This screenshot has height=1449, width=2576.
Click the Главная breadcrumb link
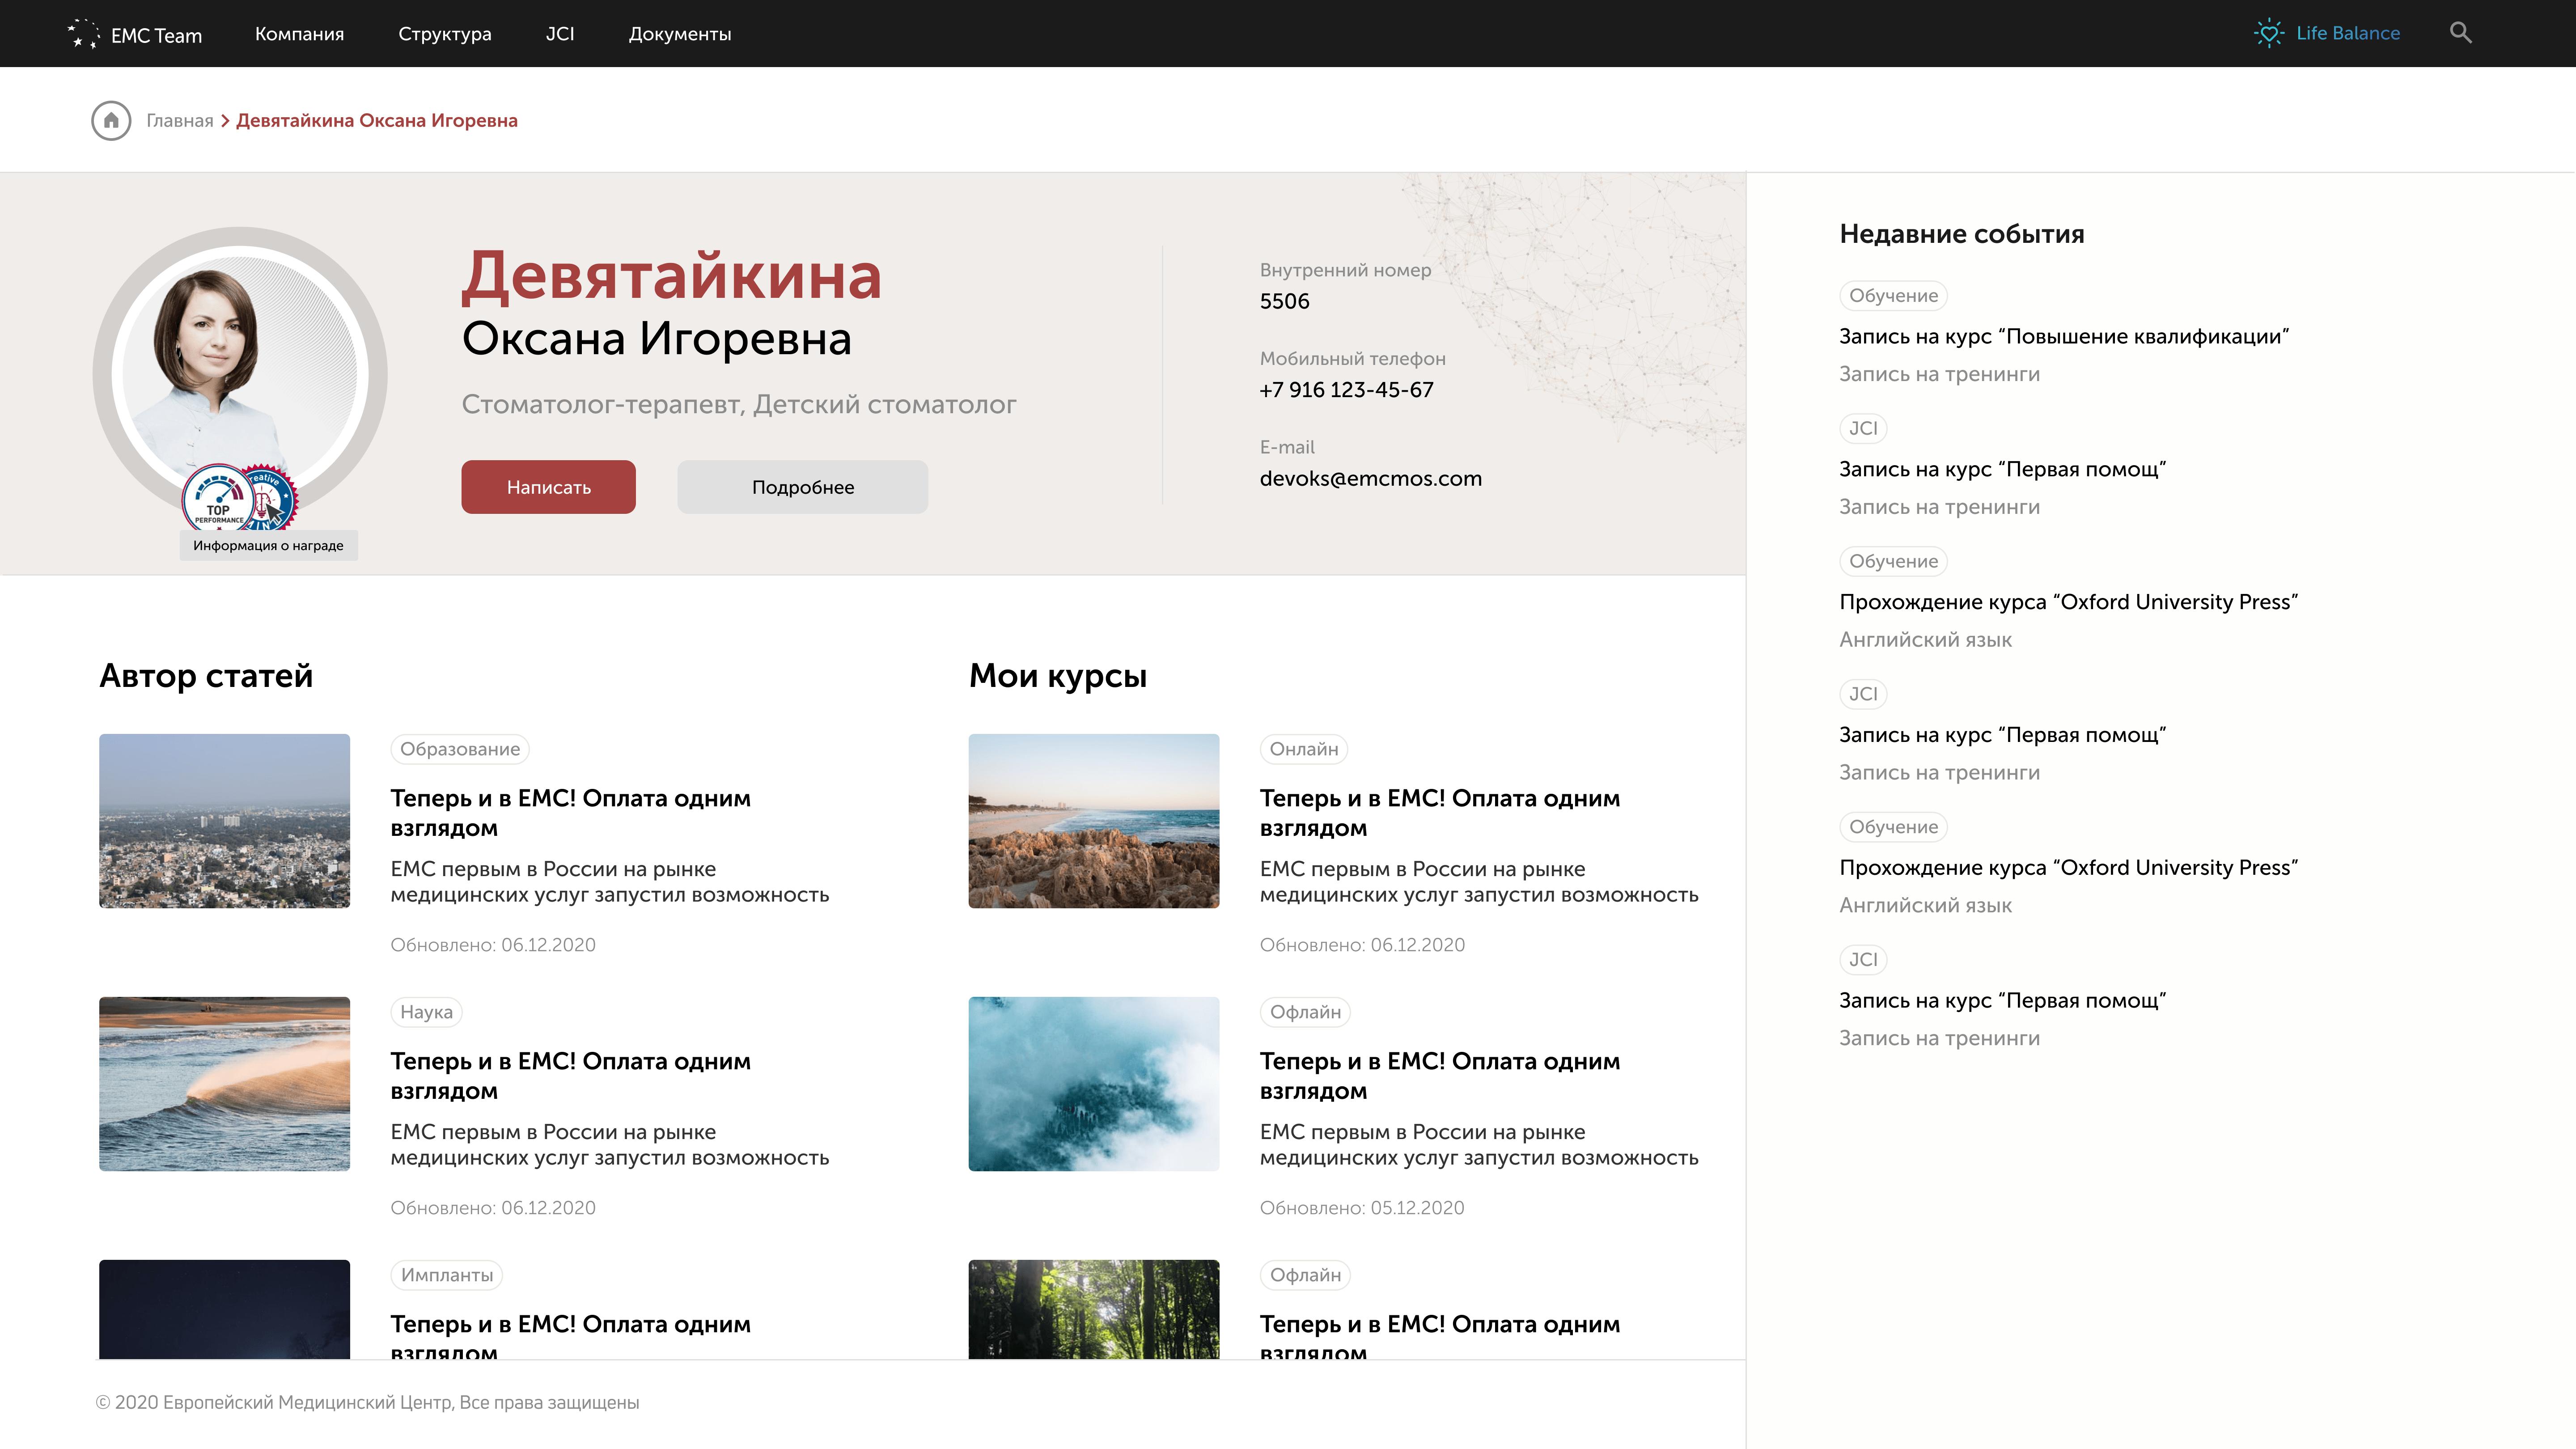180,121
